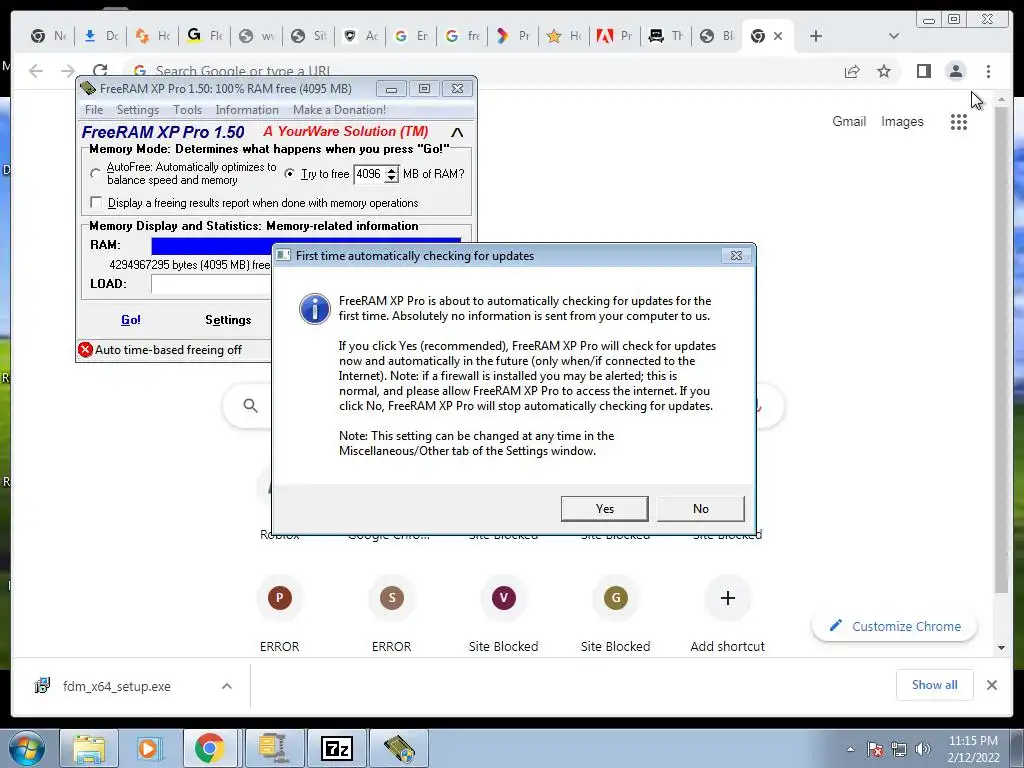Screen dimensions: 1024x768
Task: Select the AutoFree radio option
Action: [95, 174]
